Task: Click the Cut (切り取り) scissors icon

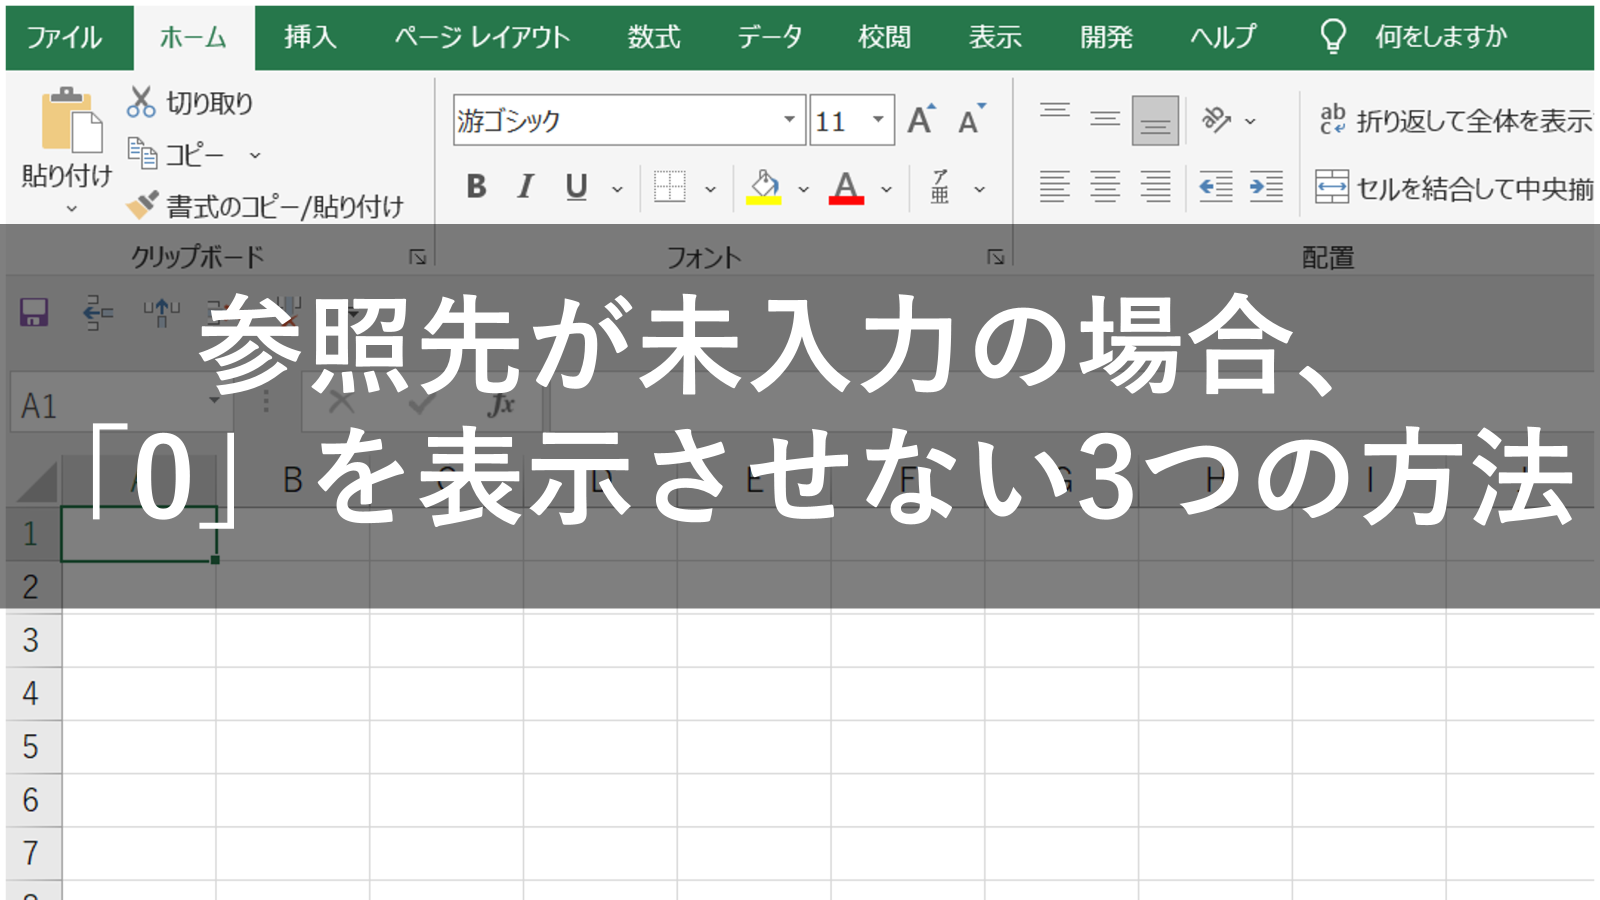Action: point(141,102)
